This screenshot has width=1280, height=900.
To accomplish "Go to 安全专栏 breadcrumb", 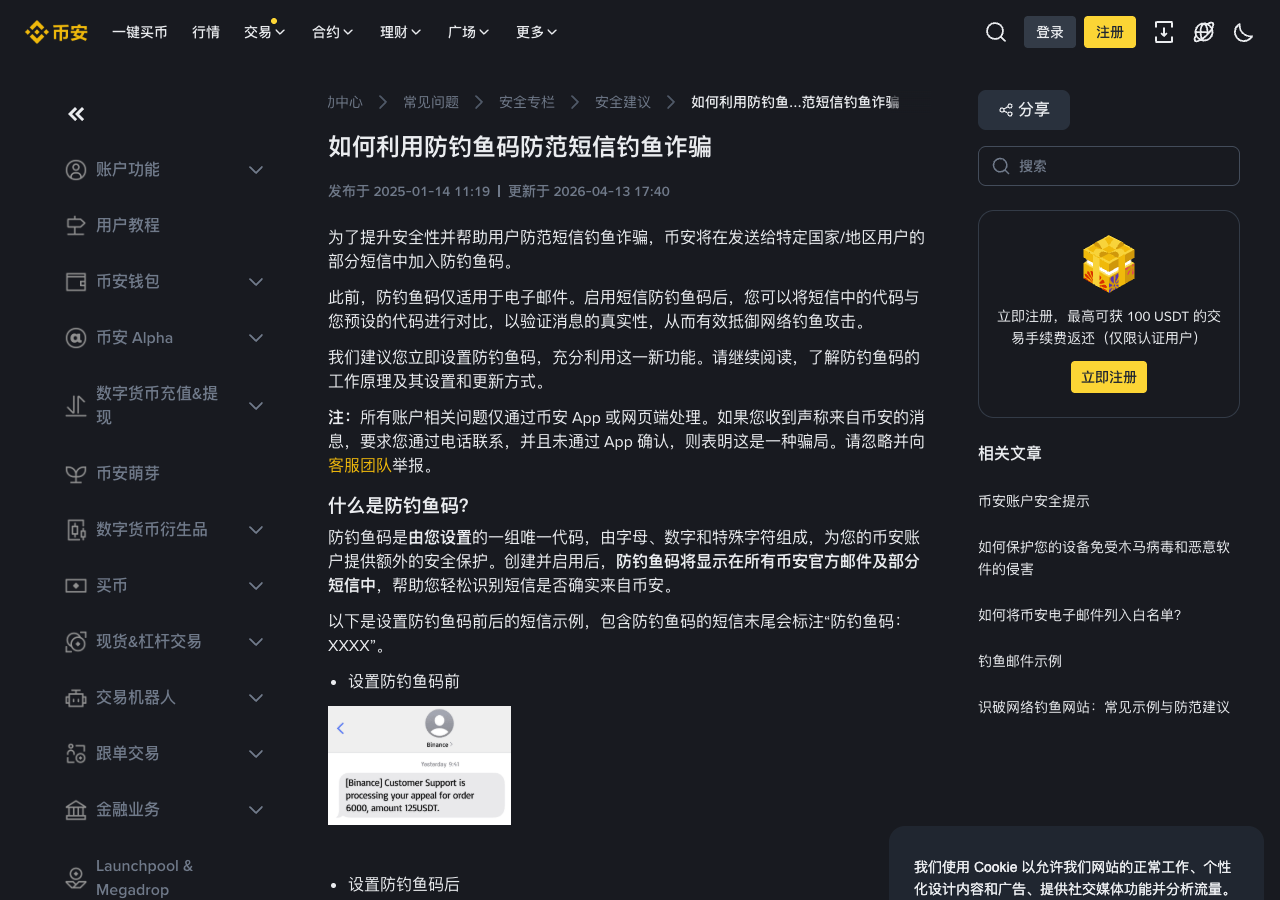I will coord(527,102).
